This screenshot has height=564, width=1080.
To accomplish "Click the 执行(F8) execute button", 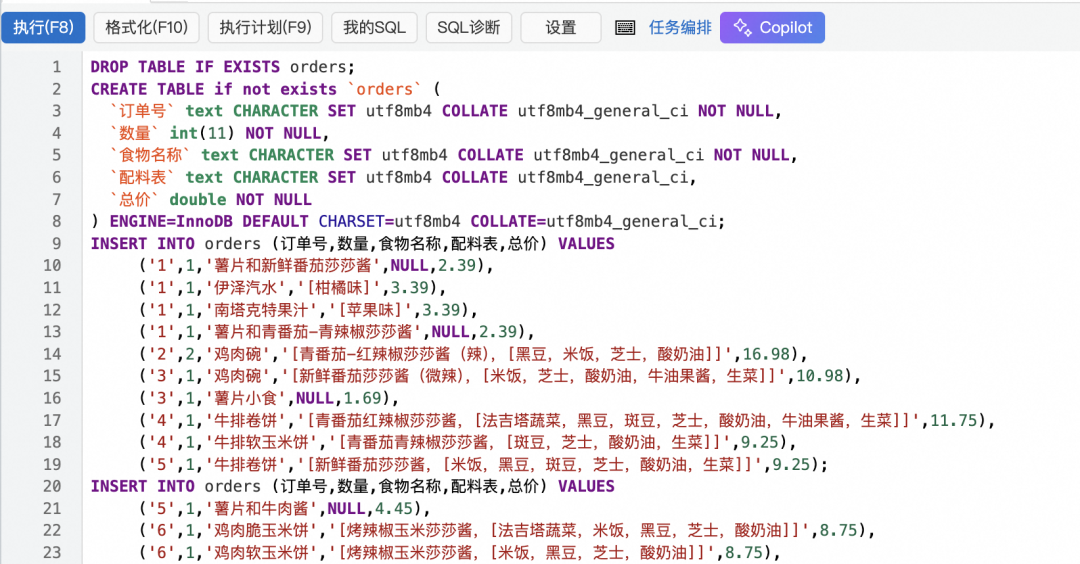I will tap(43, 28).
